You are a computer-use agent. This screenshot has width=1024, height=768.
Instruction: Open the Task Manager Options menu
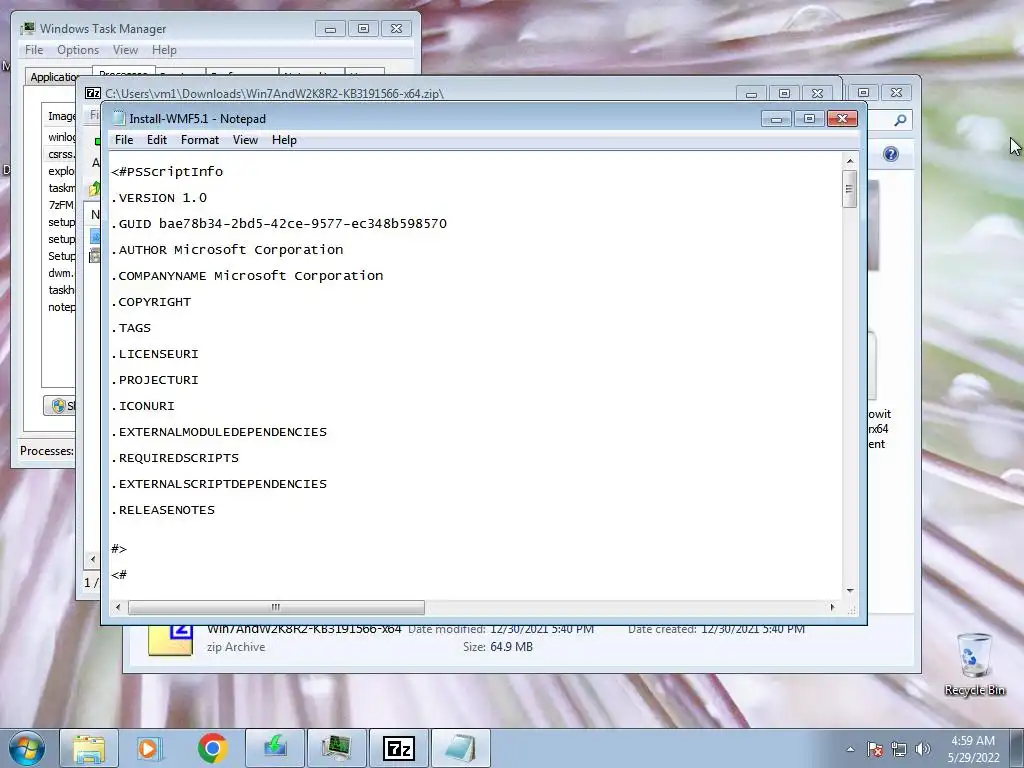pyautogui.click(x=78, y=50)
